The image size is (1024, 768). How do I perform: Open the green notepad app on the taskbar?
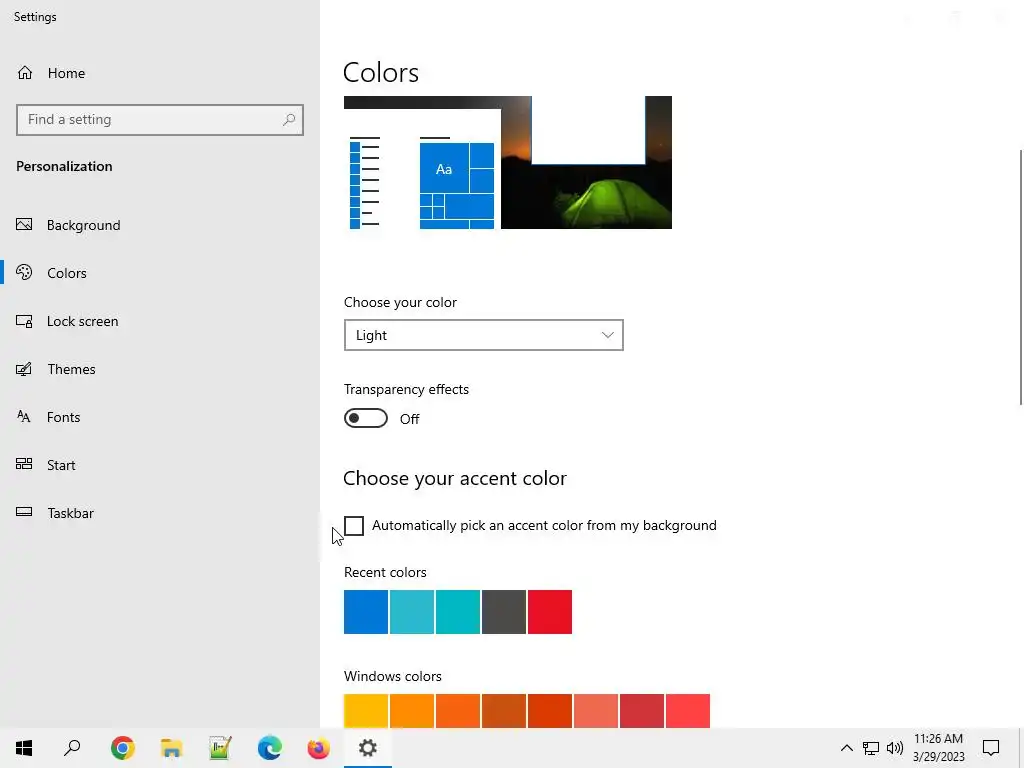click(x=221, y=748)
